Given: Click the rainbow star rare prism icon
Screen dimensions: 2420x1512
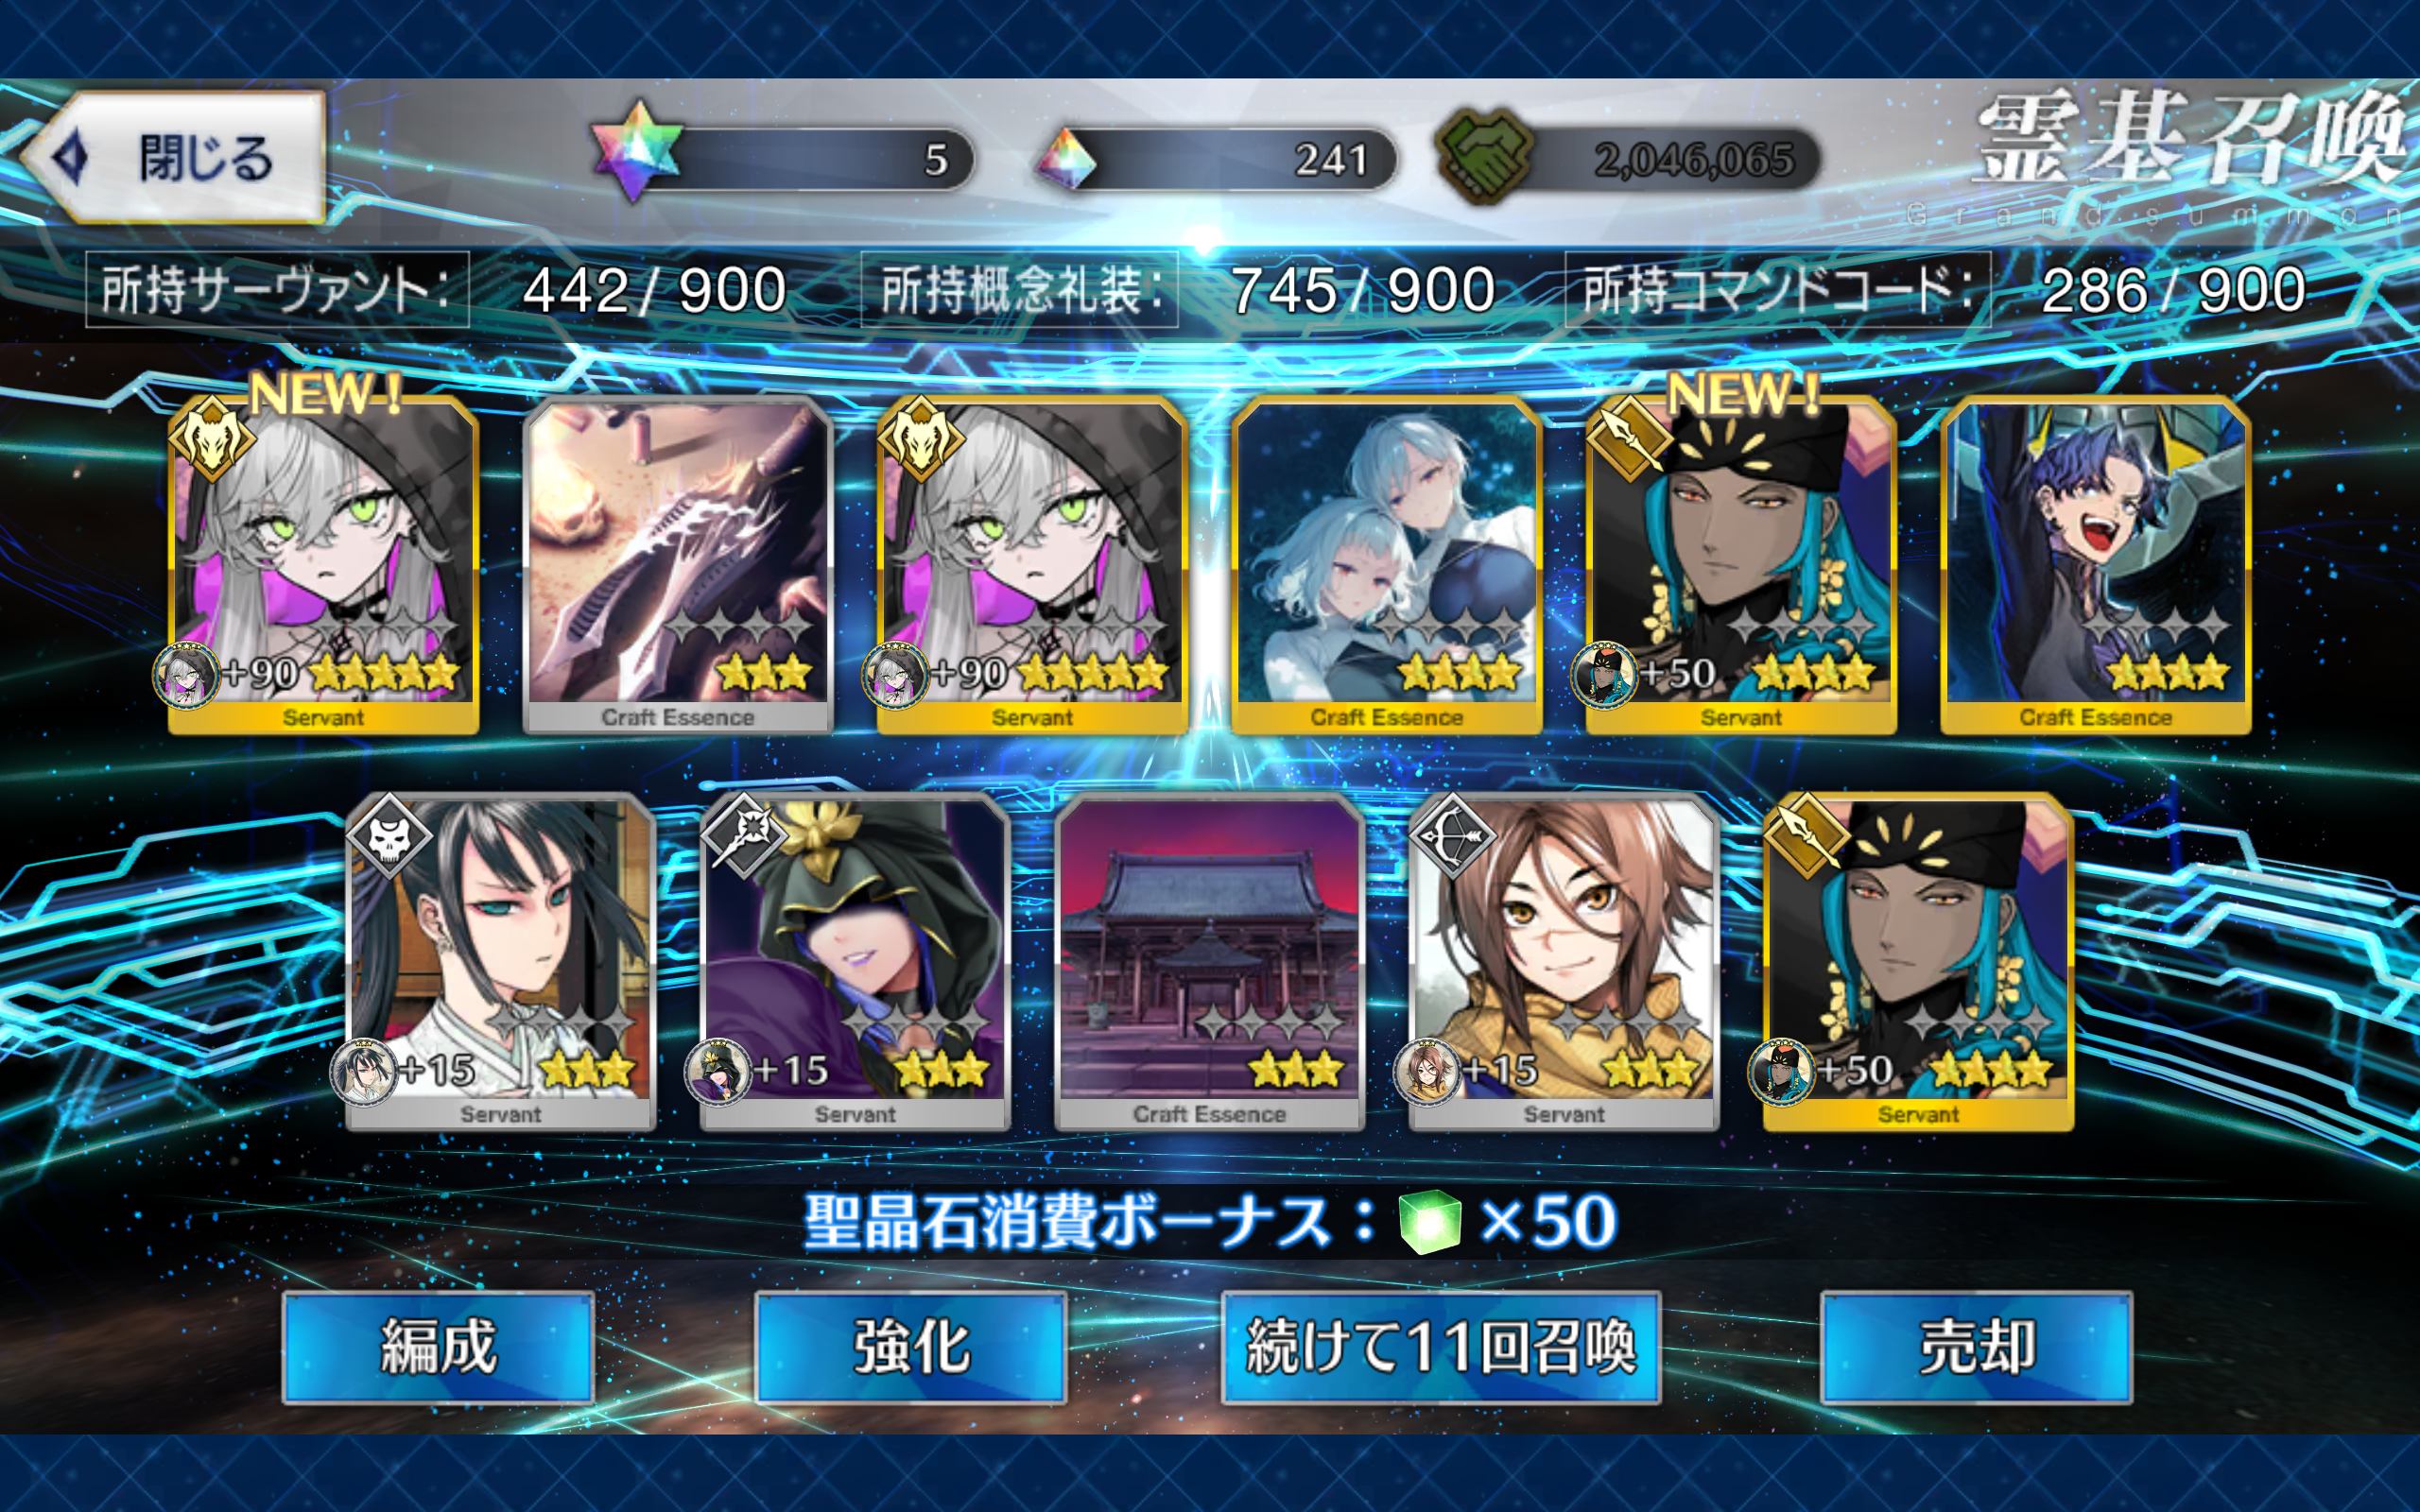Looking at the screenshot, I should click(635, 151).
